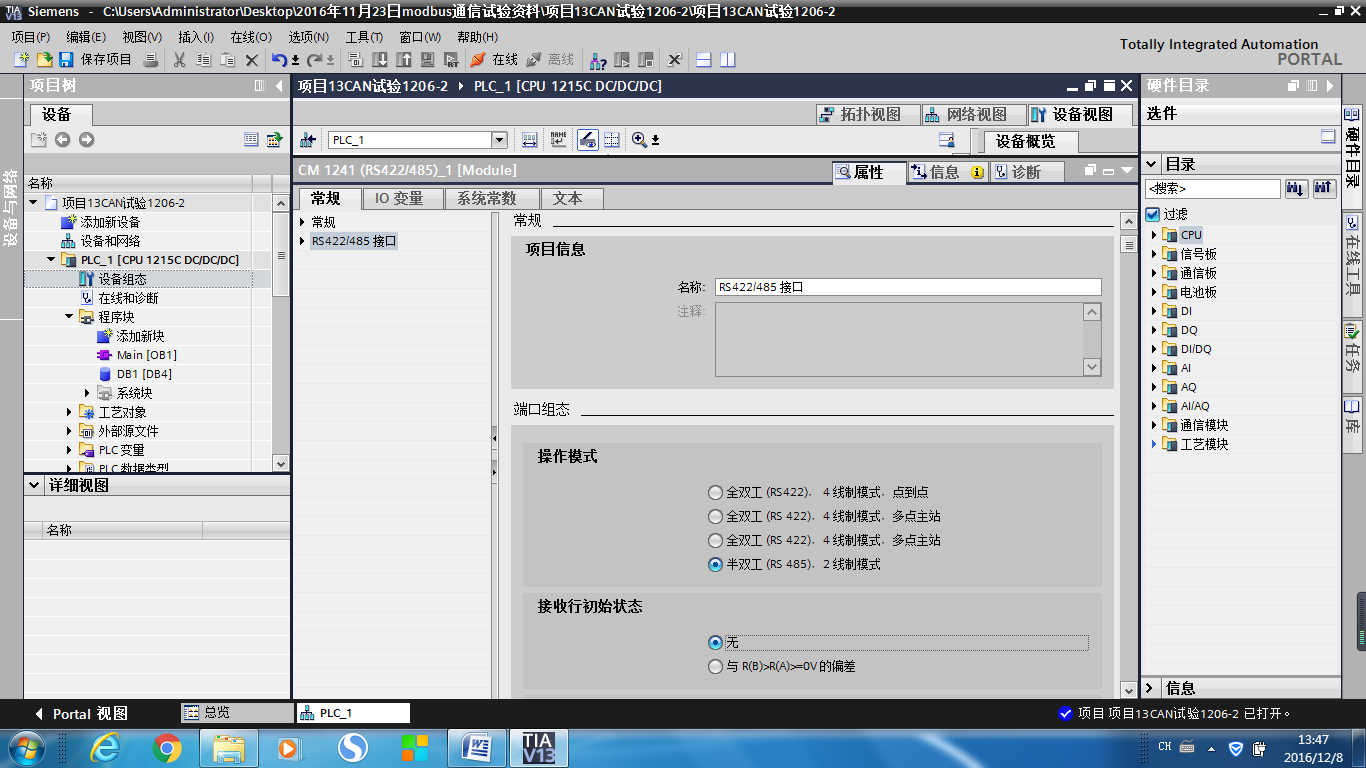Expand the 系统块 tree node
This screenshot has width=1366, height=768.
click(x=87, y=393)
